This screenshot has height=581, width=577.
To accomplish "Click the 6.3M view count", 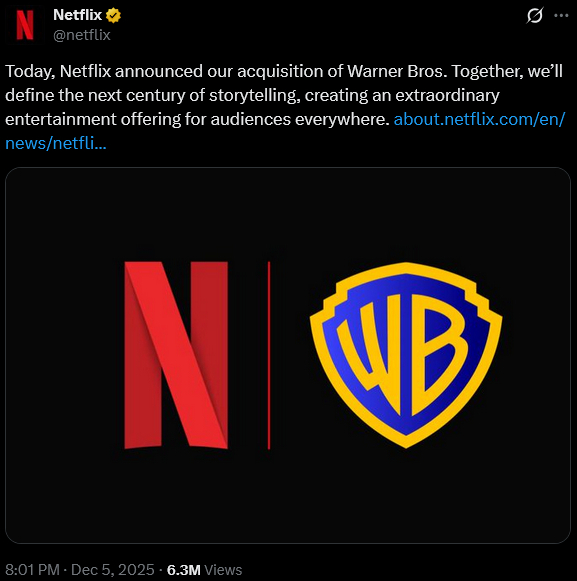I will coord(184,570).
